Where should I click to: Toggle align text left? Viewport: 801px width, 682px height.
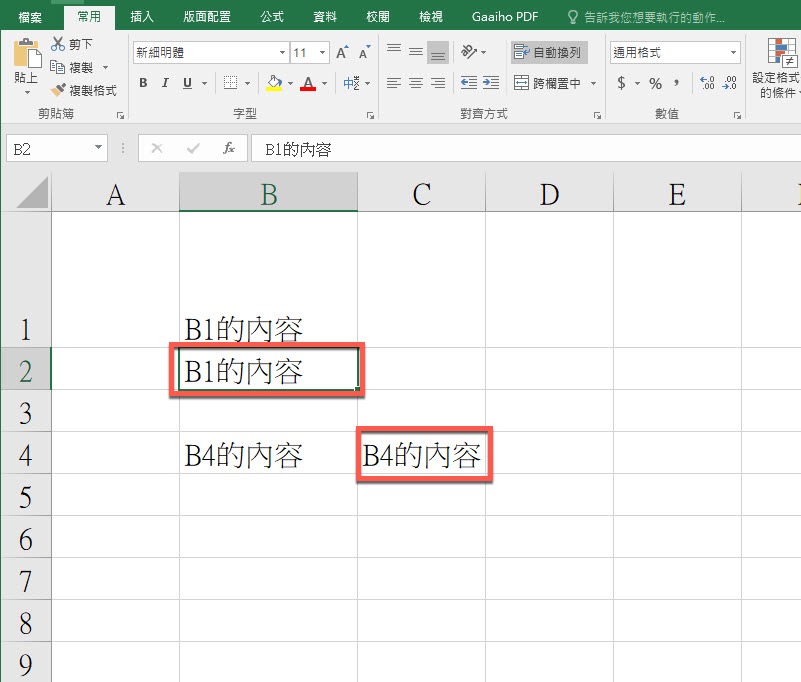393,83
